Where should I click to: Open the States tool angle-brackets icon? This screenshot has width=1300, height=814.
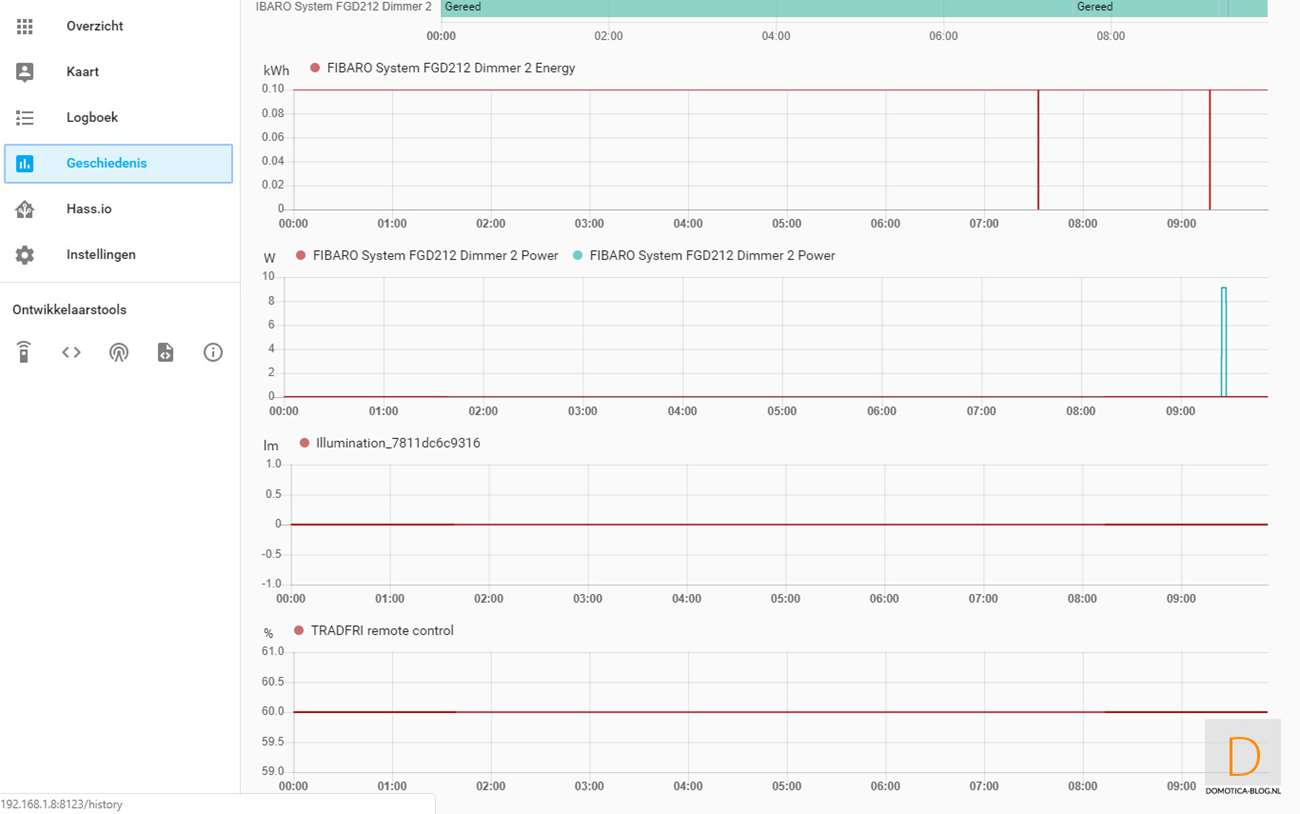pos(71,352)
